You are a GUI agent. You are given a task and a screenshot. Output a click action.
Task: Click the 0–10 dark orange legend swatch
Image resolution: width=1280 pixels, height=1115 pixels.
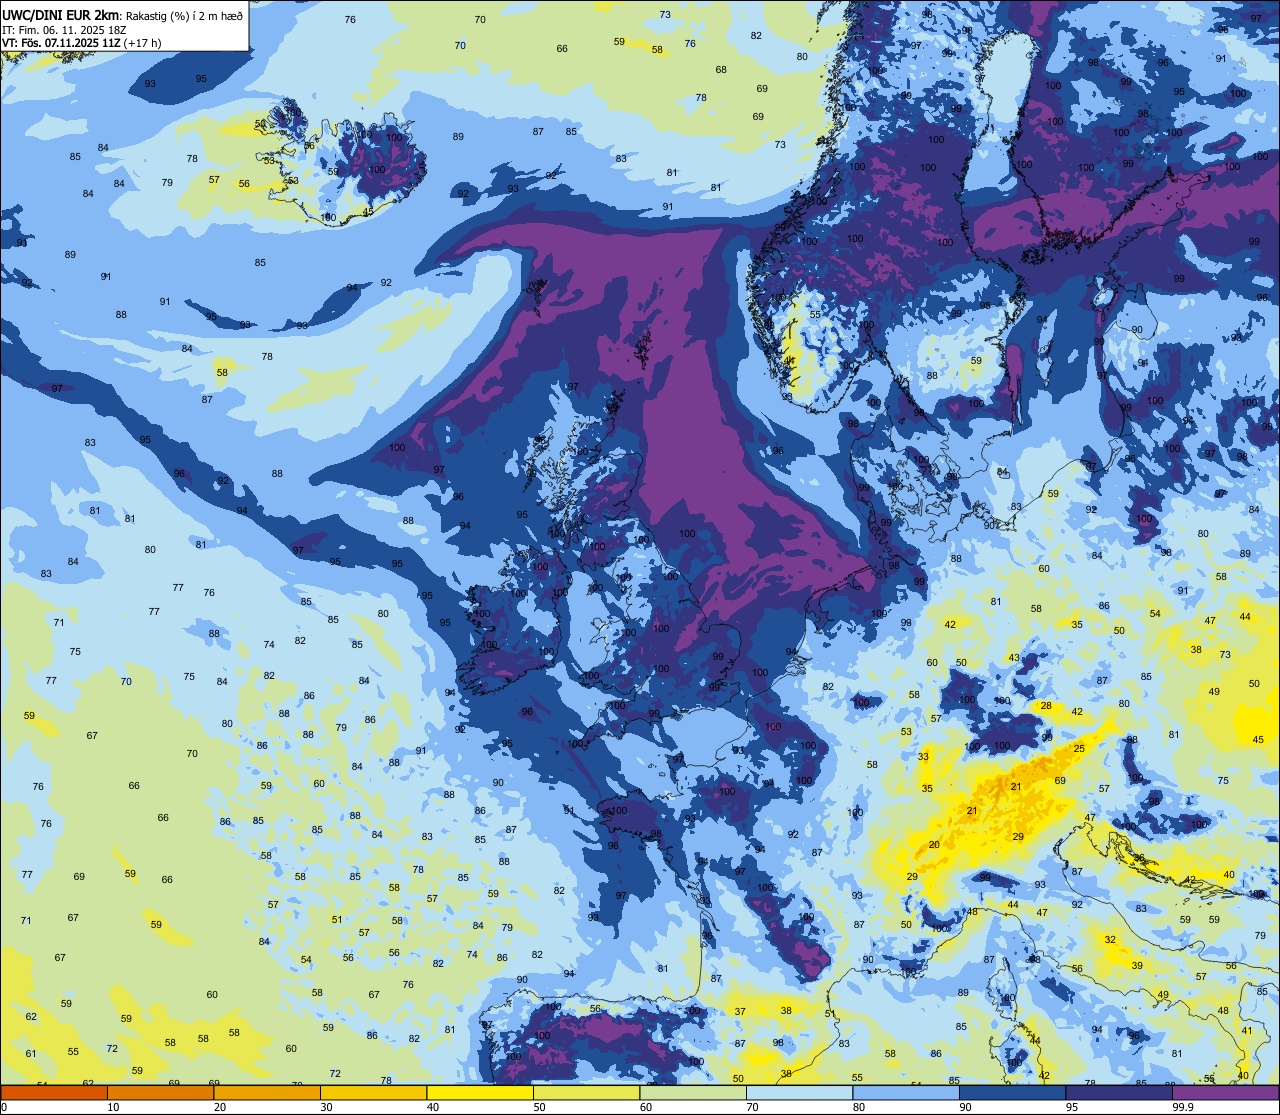click(x=54, y=1093)
